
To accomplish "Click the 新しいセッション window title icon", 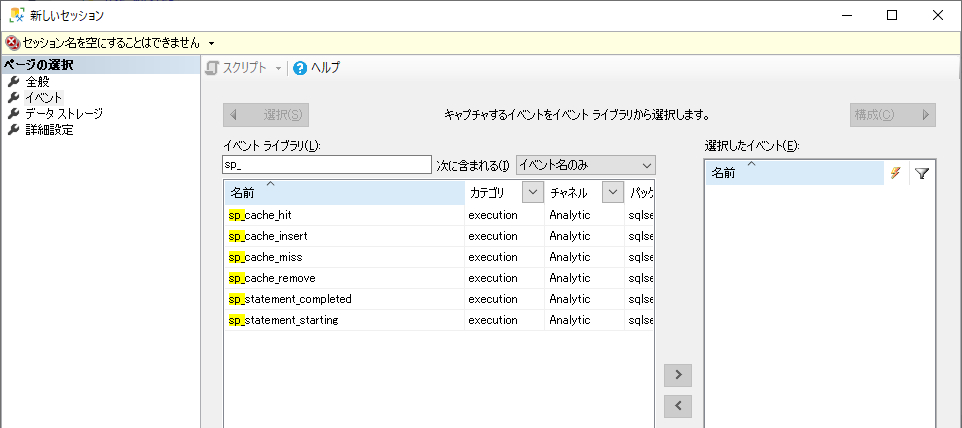I will tap(17, 15).
